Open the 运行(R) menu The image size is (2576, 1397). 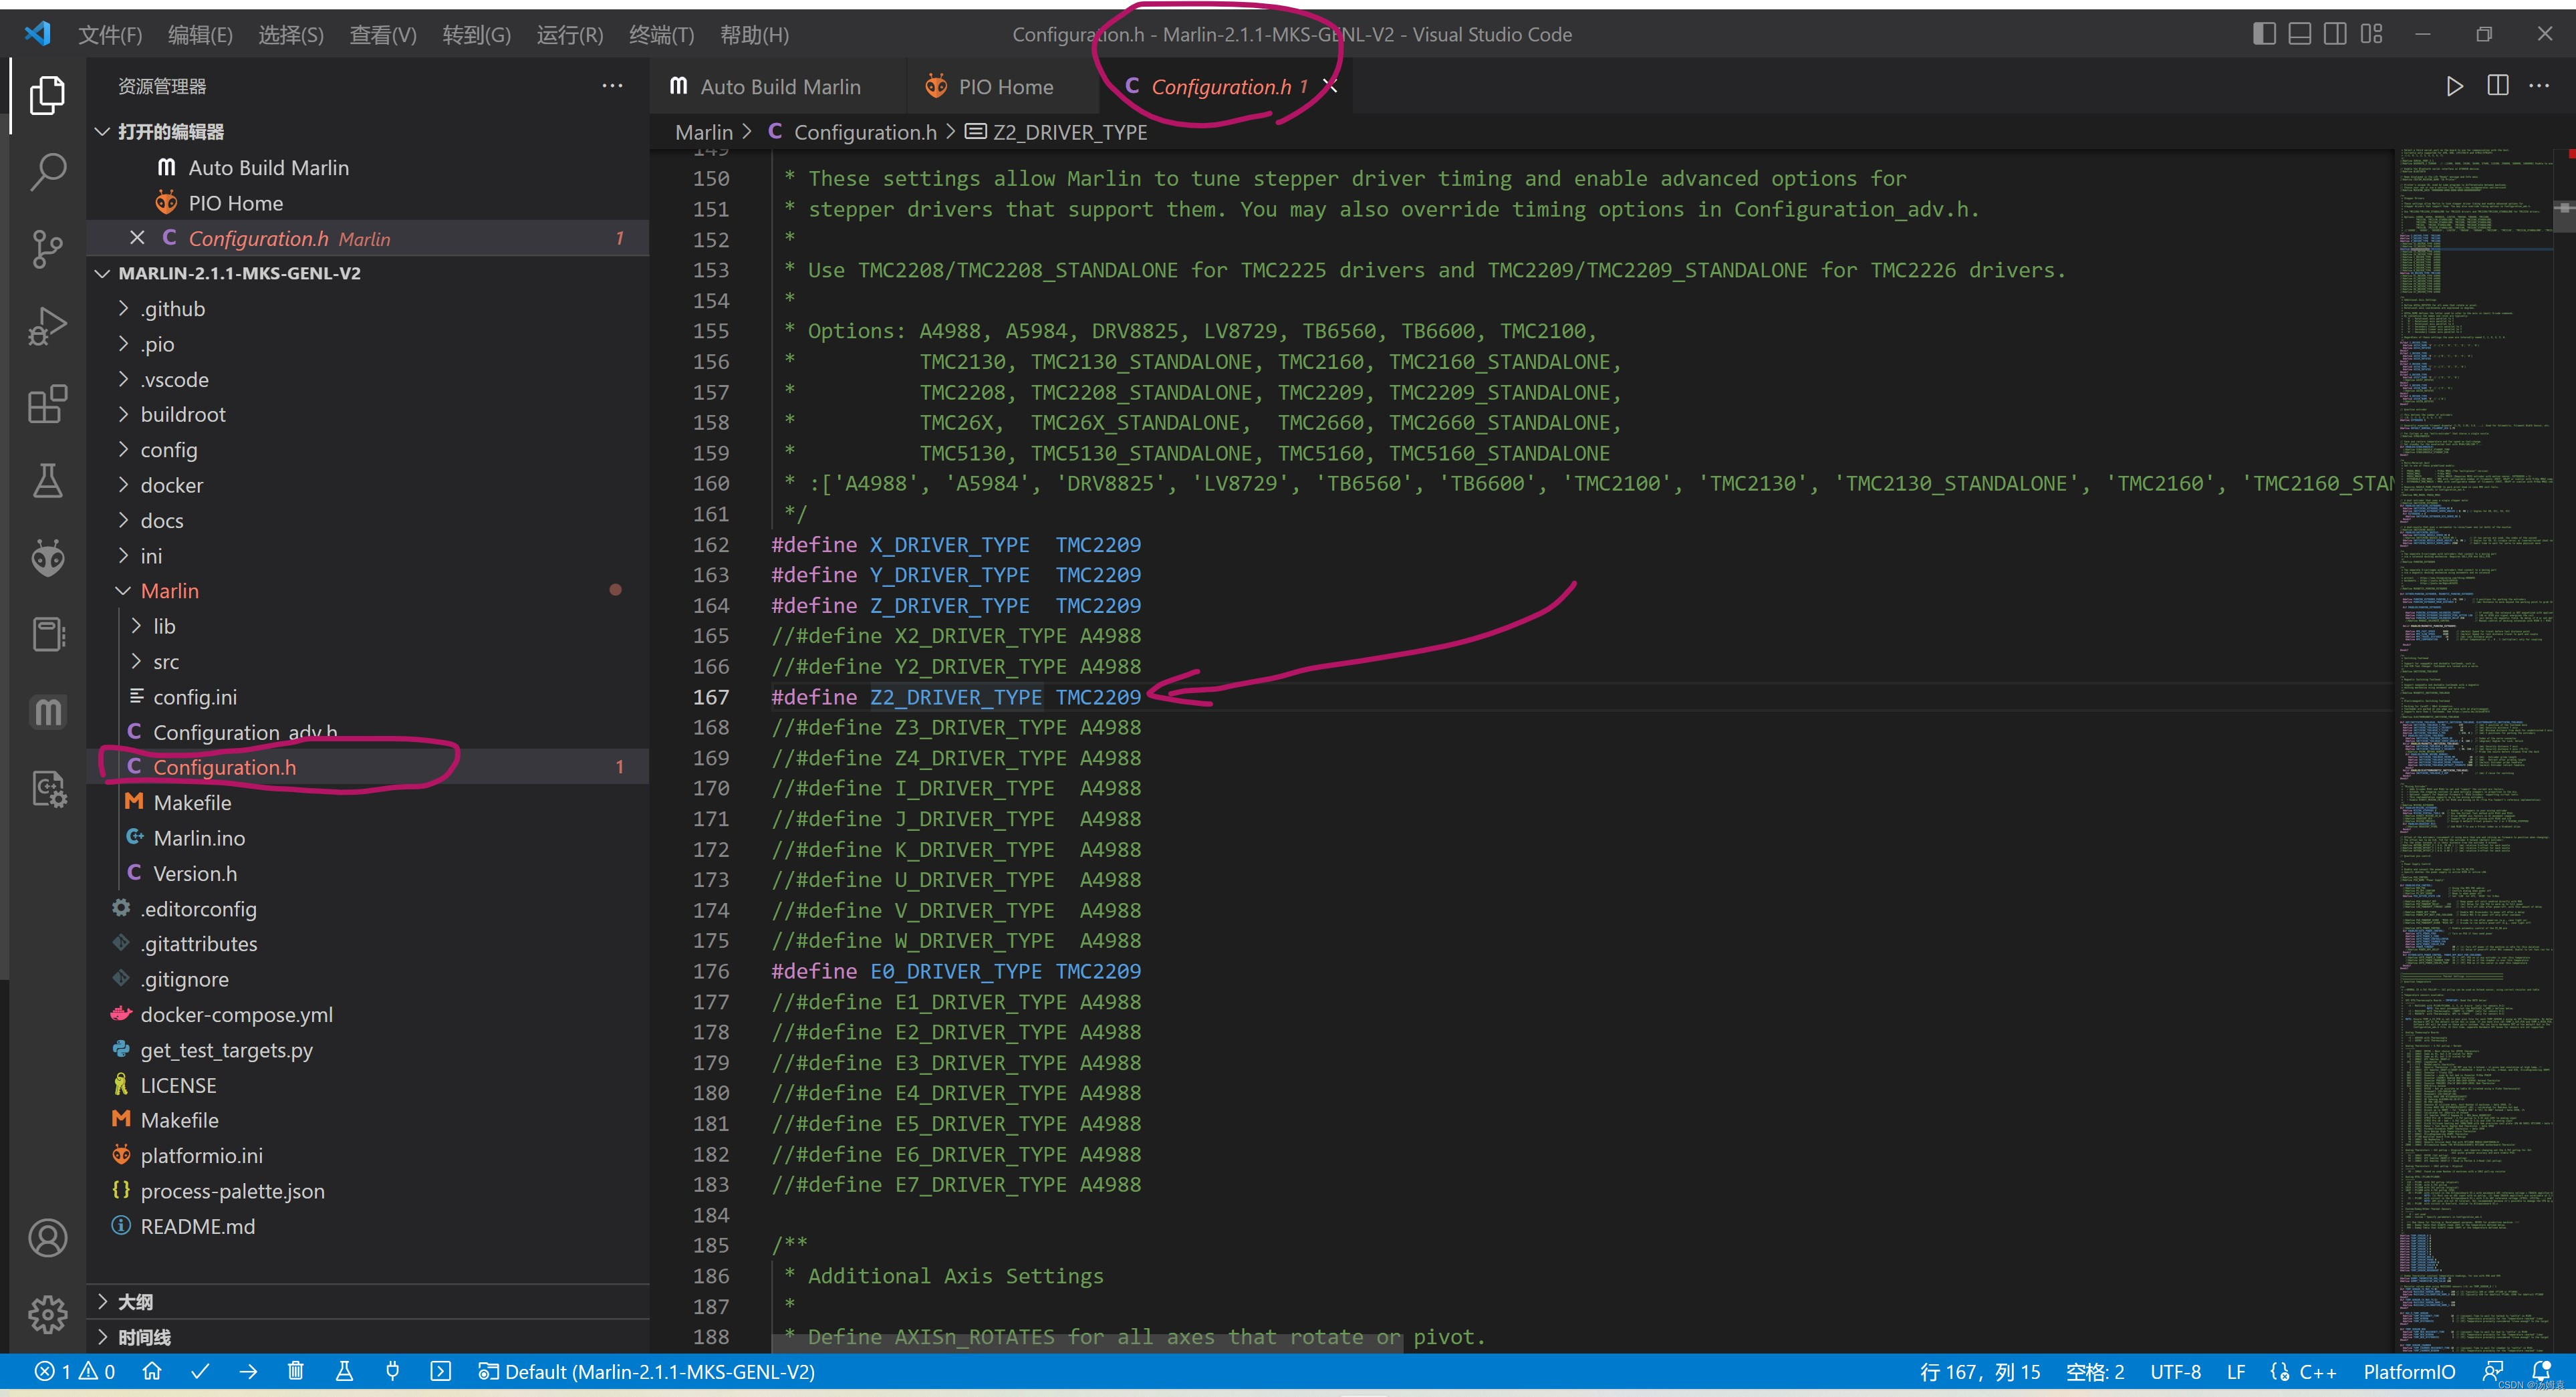pos(569,35)
